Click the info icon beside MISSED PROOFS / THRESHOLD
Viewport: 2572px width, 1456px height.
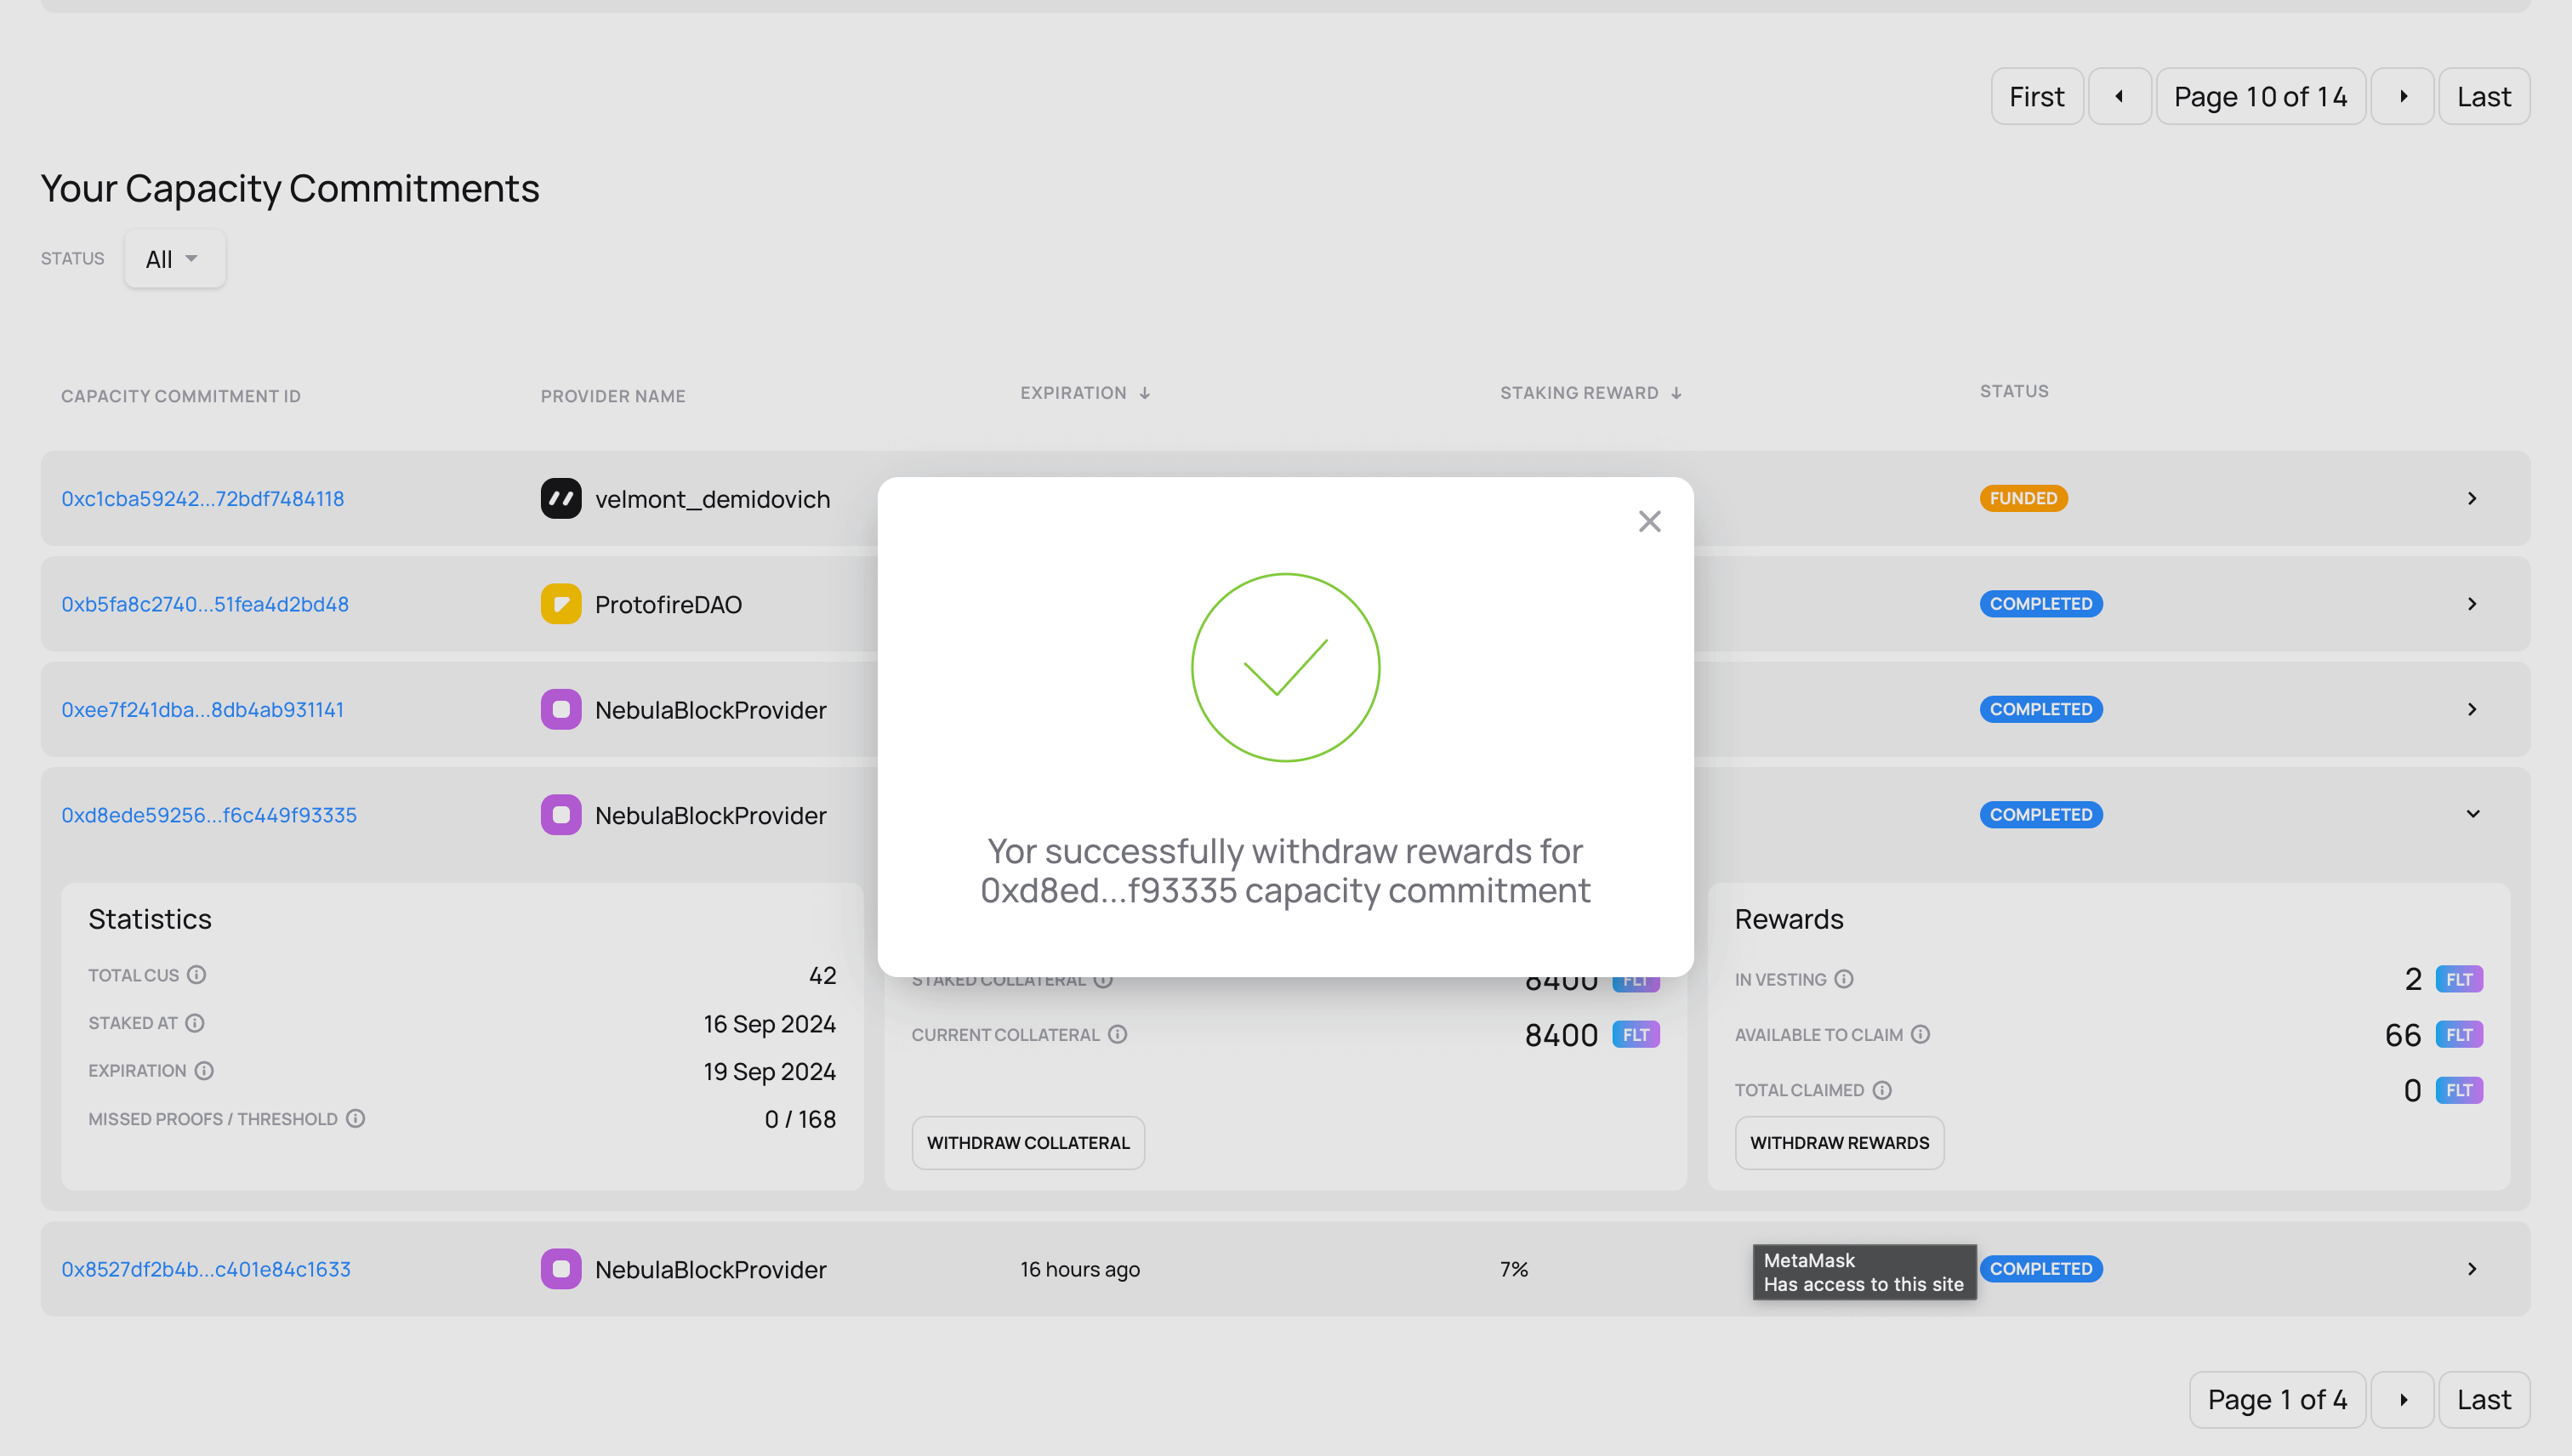[x=356, y=1119]
